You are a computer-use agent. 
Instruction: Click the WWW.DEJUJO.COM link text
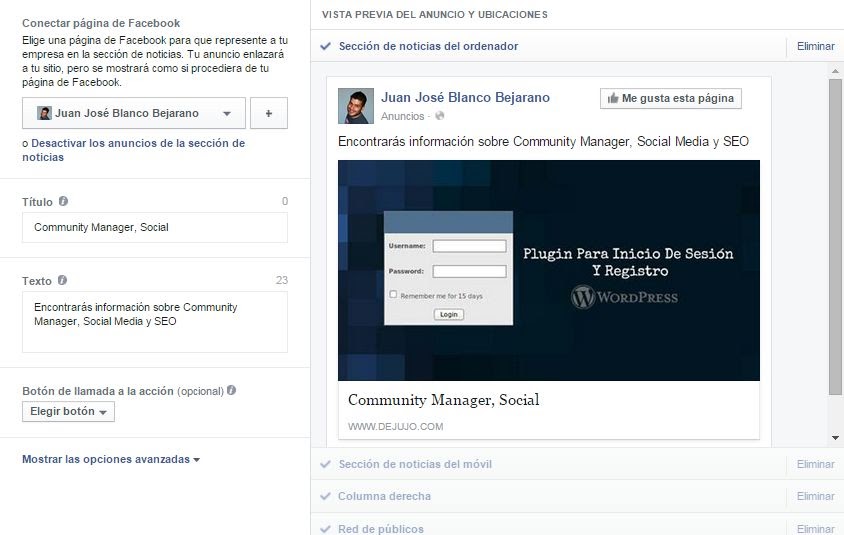coord(396,427)
